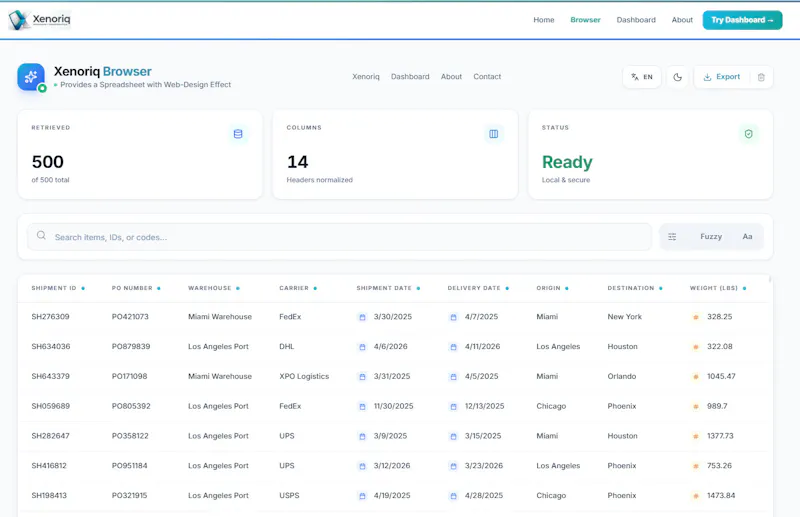This screenshot has height=517, width=800.
Task: Toggle Fuzzy search mode
Action: (x=711, y=237)
